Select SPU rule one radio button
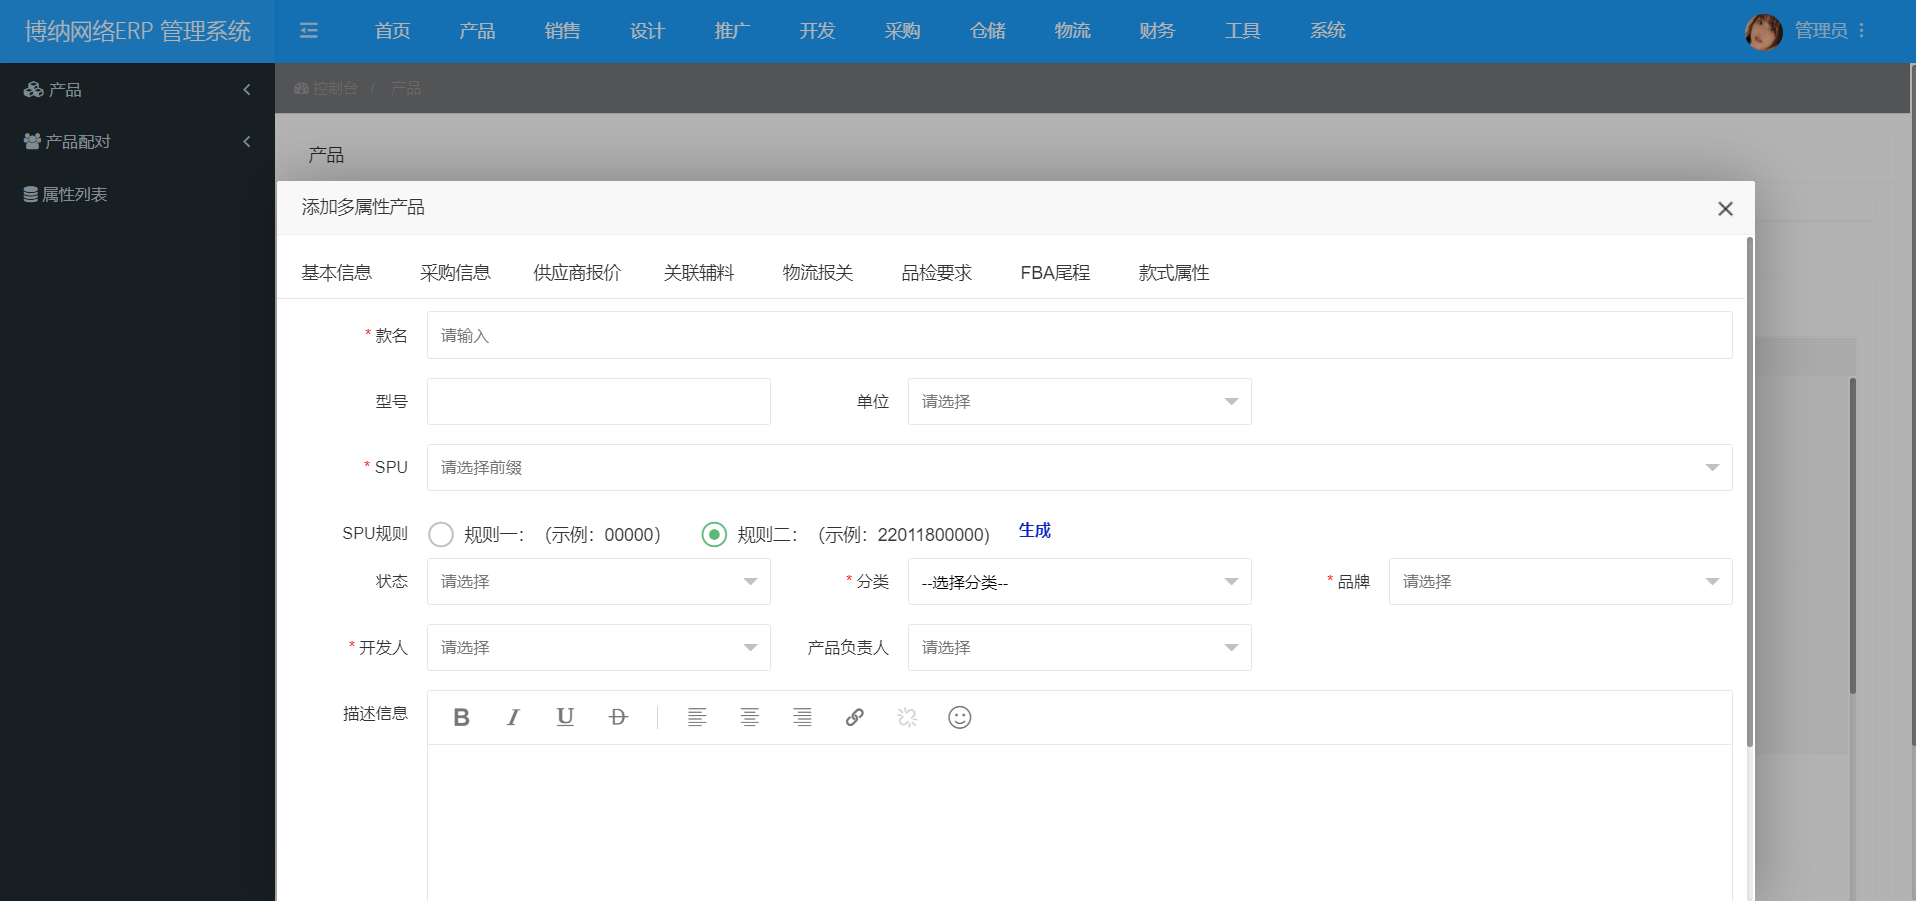This screenshot has height=901, width=1916. 441,535
